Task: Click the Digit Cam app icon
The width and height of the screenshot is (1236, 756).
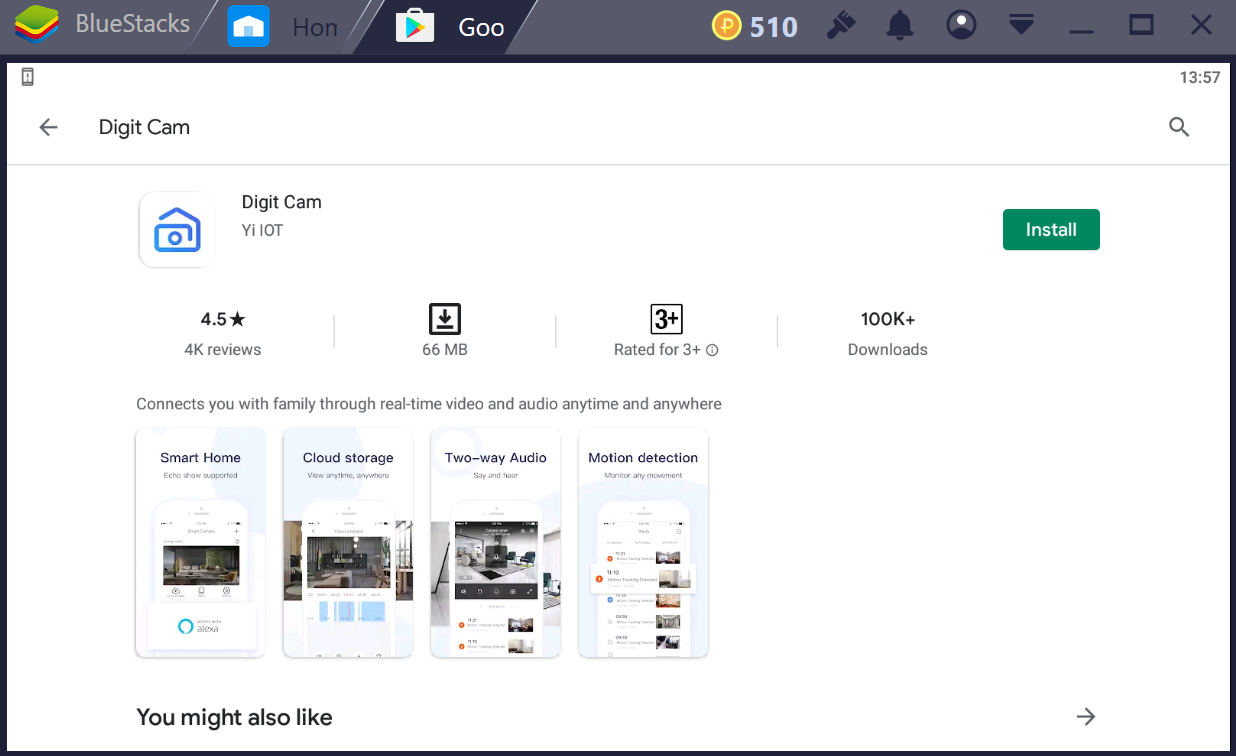Action: pyautogui.click(x=177, y=230)
